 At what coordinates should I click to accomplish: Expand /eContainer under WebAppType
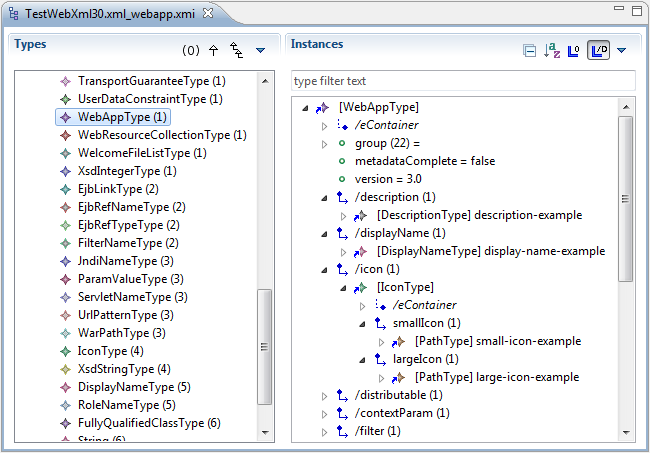[x=325, y=126]
